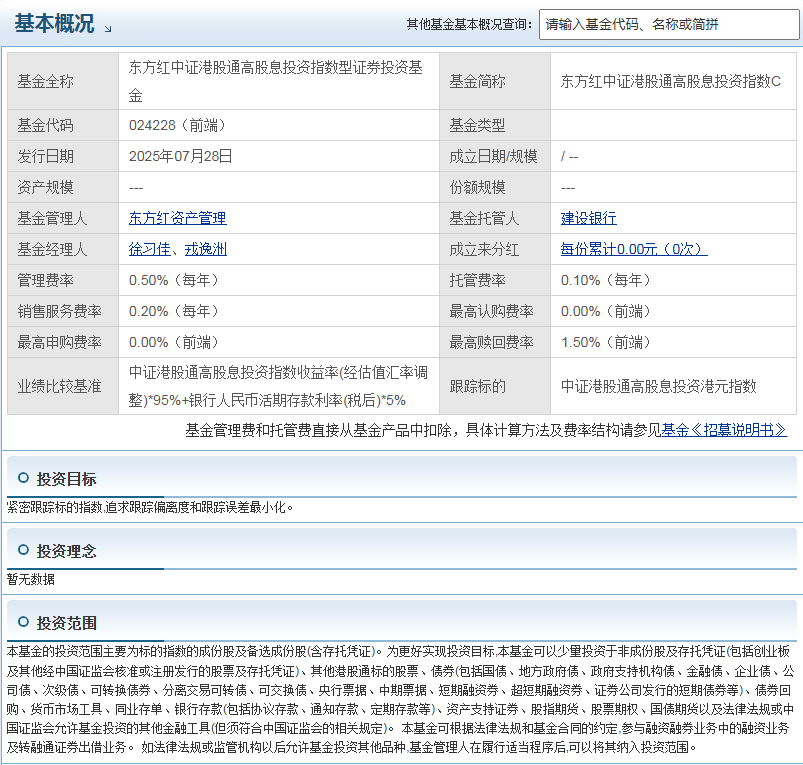
Task: Open fund manager 徐习佳 profile link
Action: pyautogui.click(x=150, y=249)
